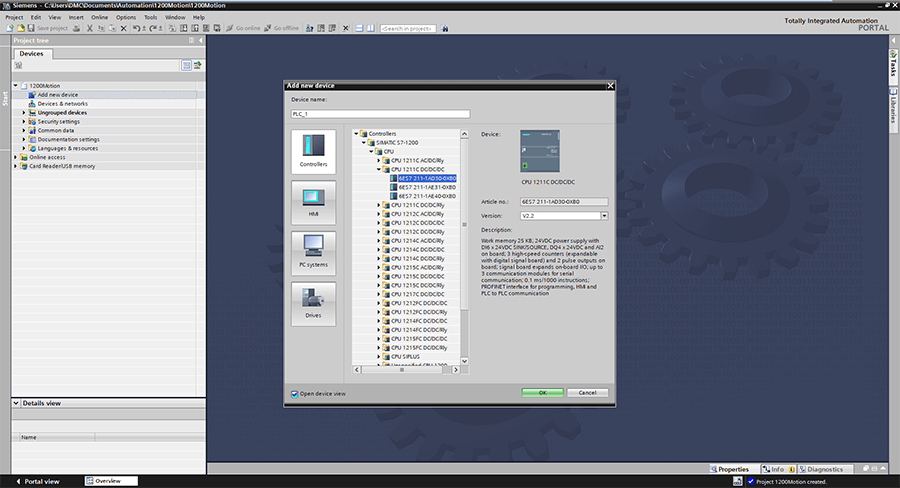The height and width of the screenshot is (488, 900).
Task: Select the PC systems category button
Action: point(313,253)
